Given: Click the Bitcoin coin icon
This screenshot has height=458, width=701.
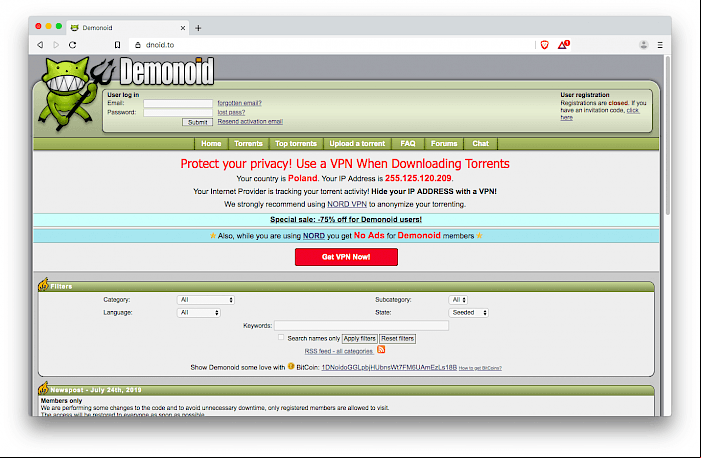Looking at the screenshot, I should [291, 366].
